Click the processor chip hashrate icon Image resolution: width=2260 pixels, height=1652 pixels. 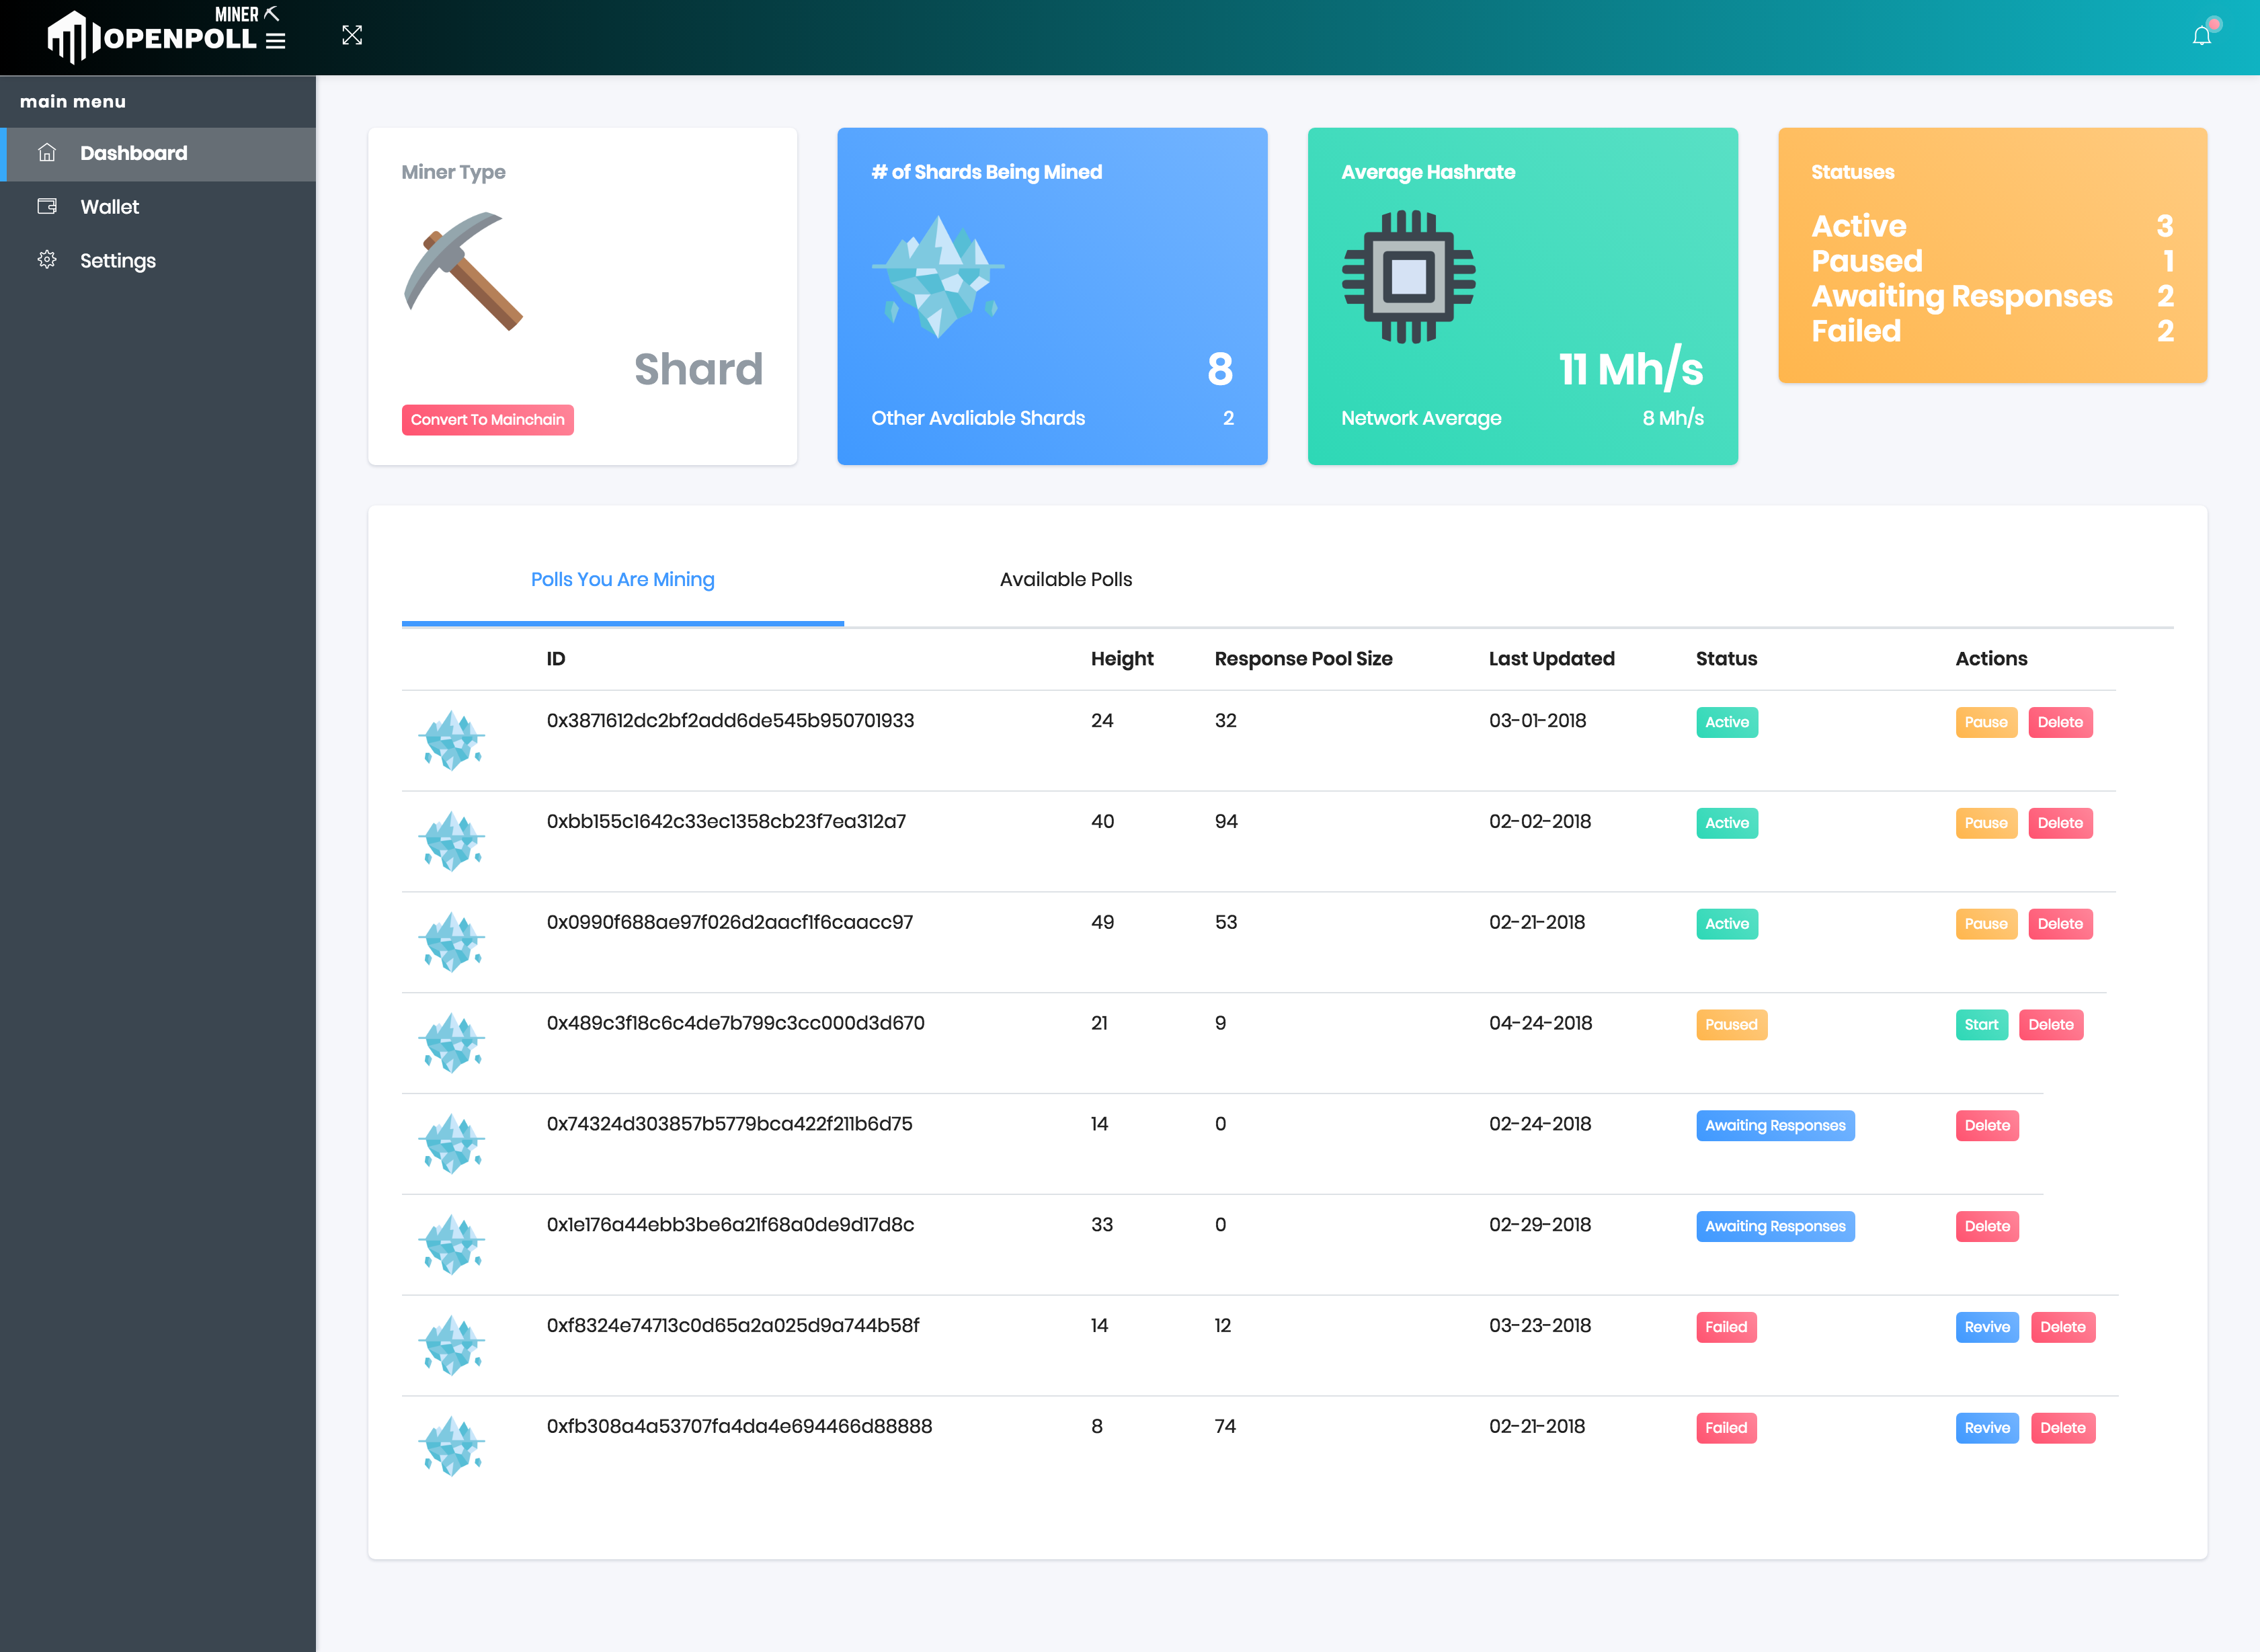[1408, 277]
